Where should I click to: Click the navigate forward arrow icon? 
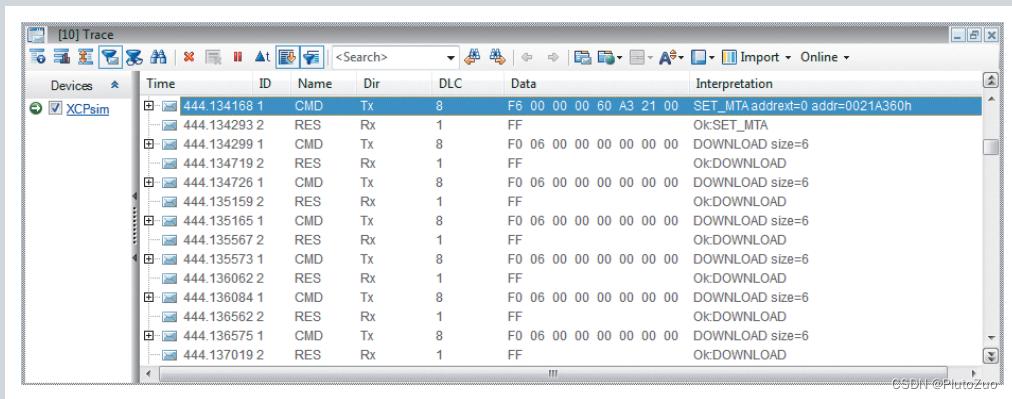(x=552, y=57)
